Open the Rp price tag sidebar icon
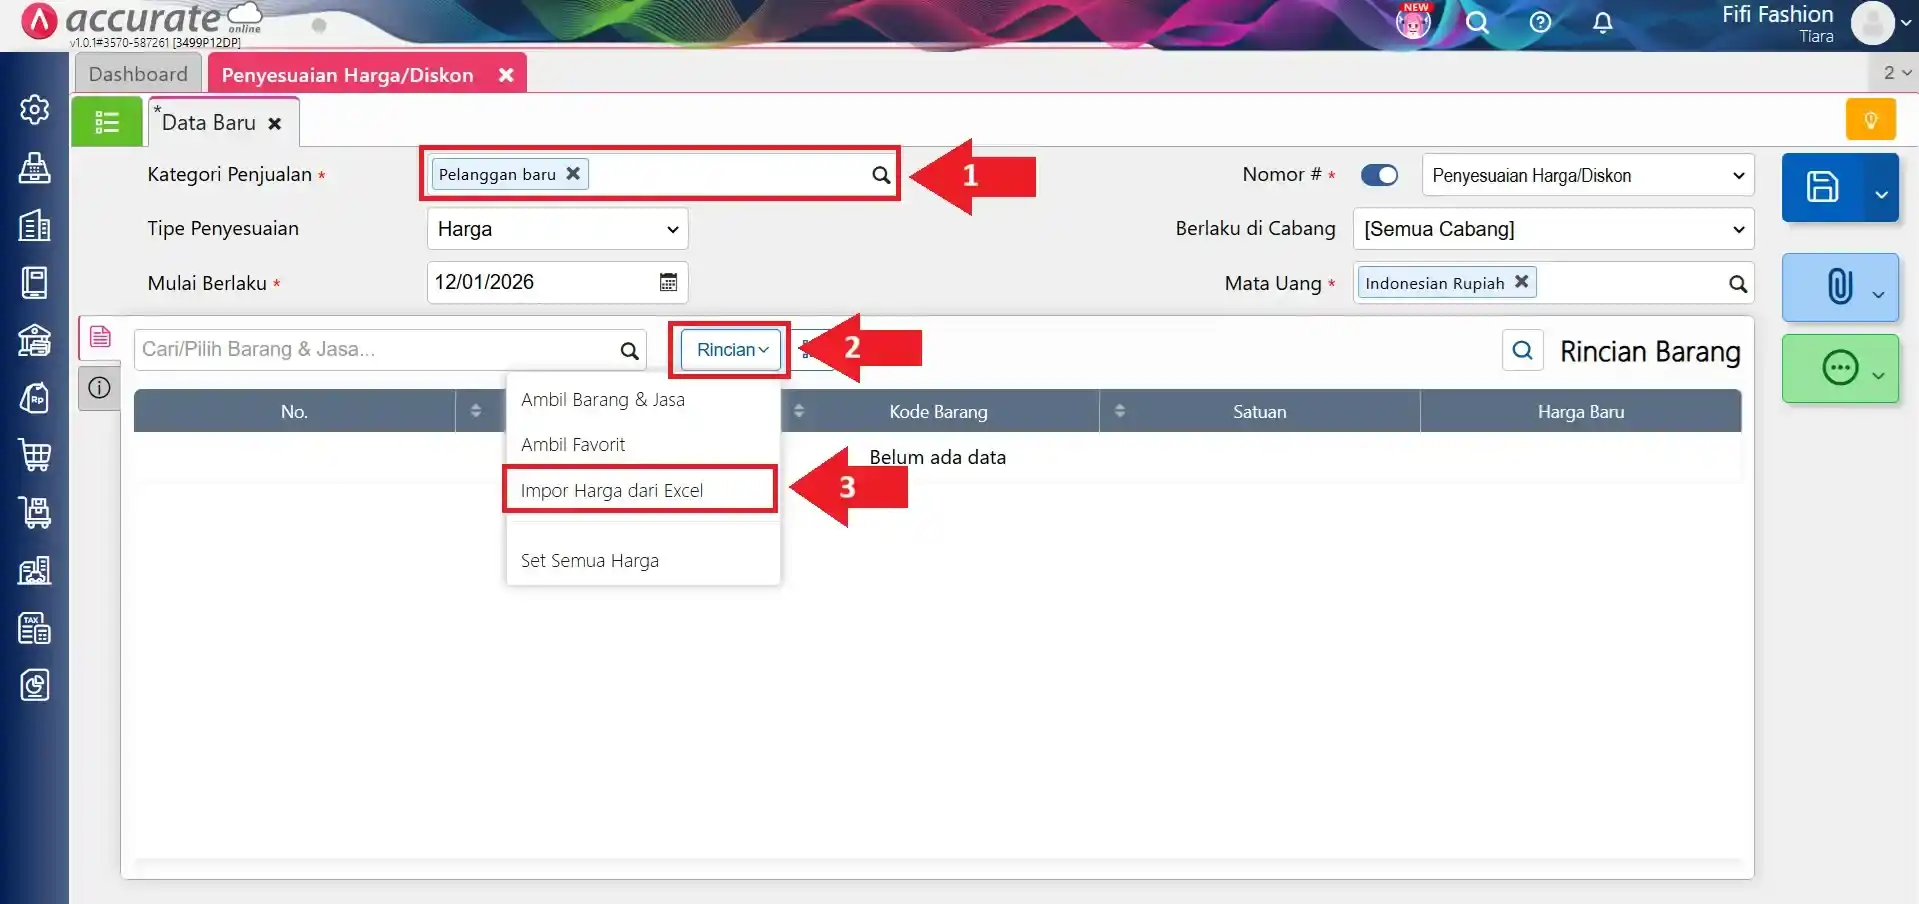The image size is (1919, 904). click(x=35, y=398)
